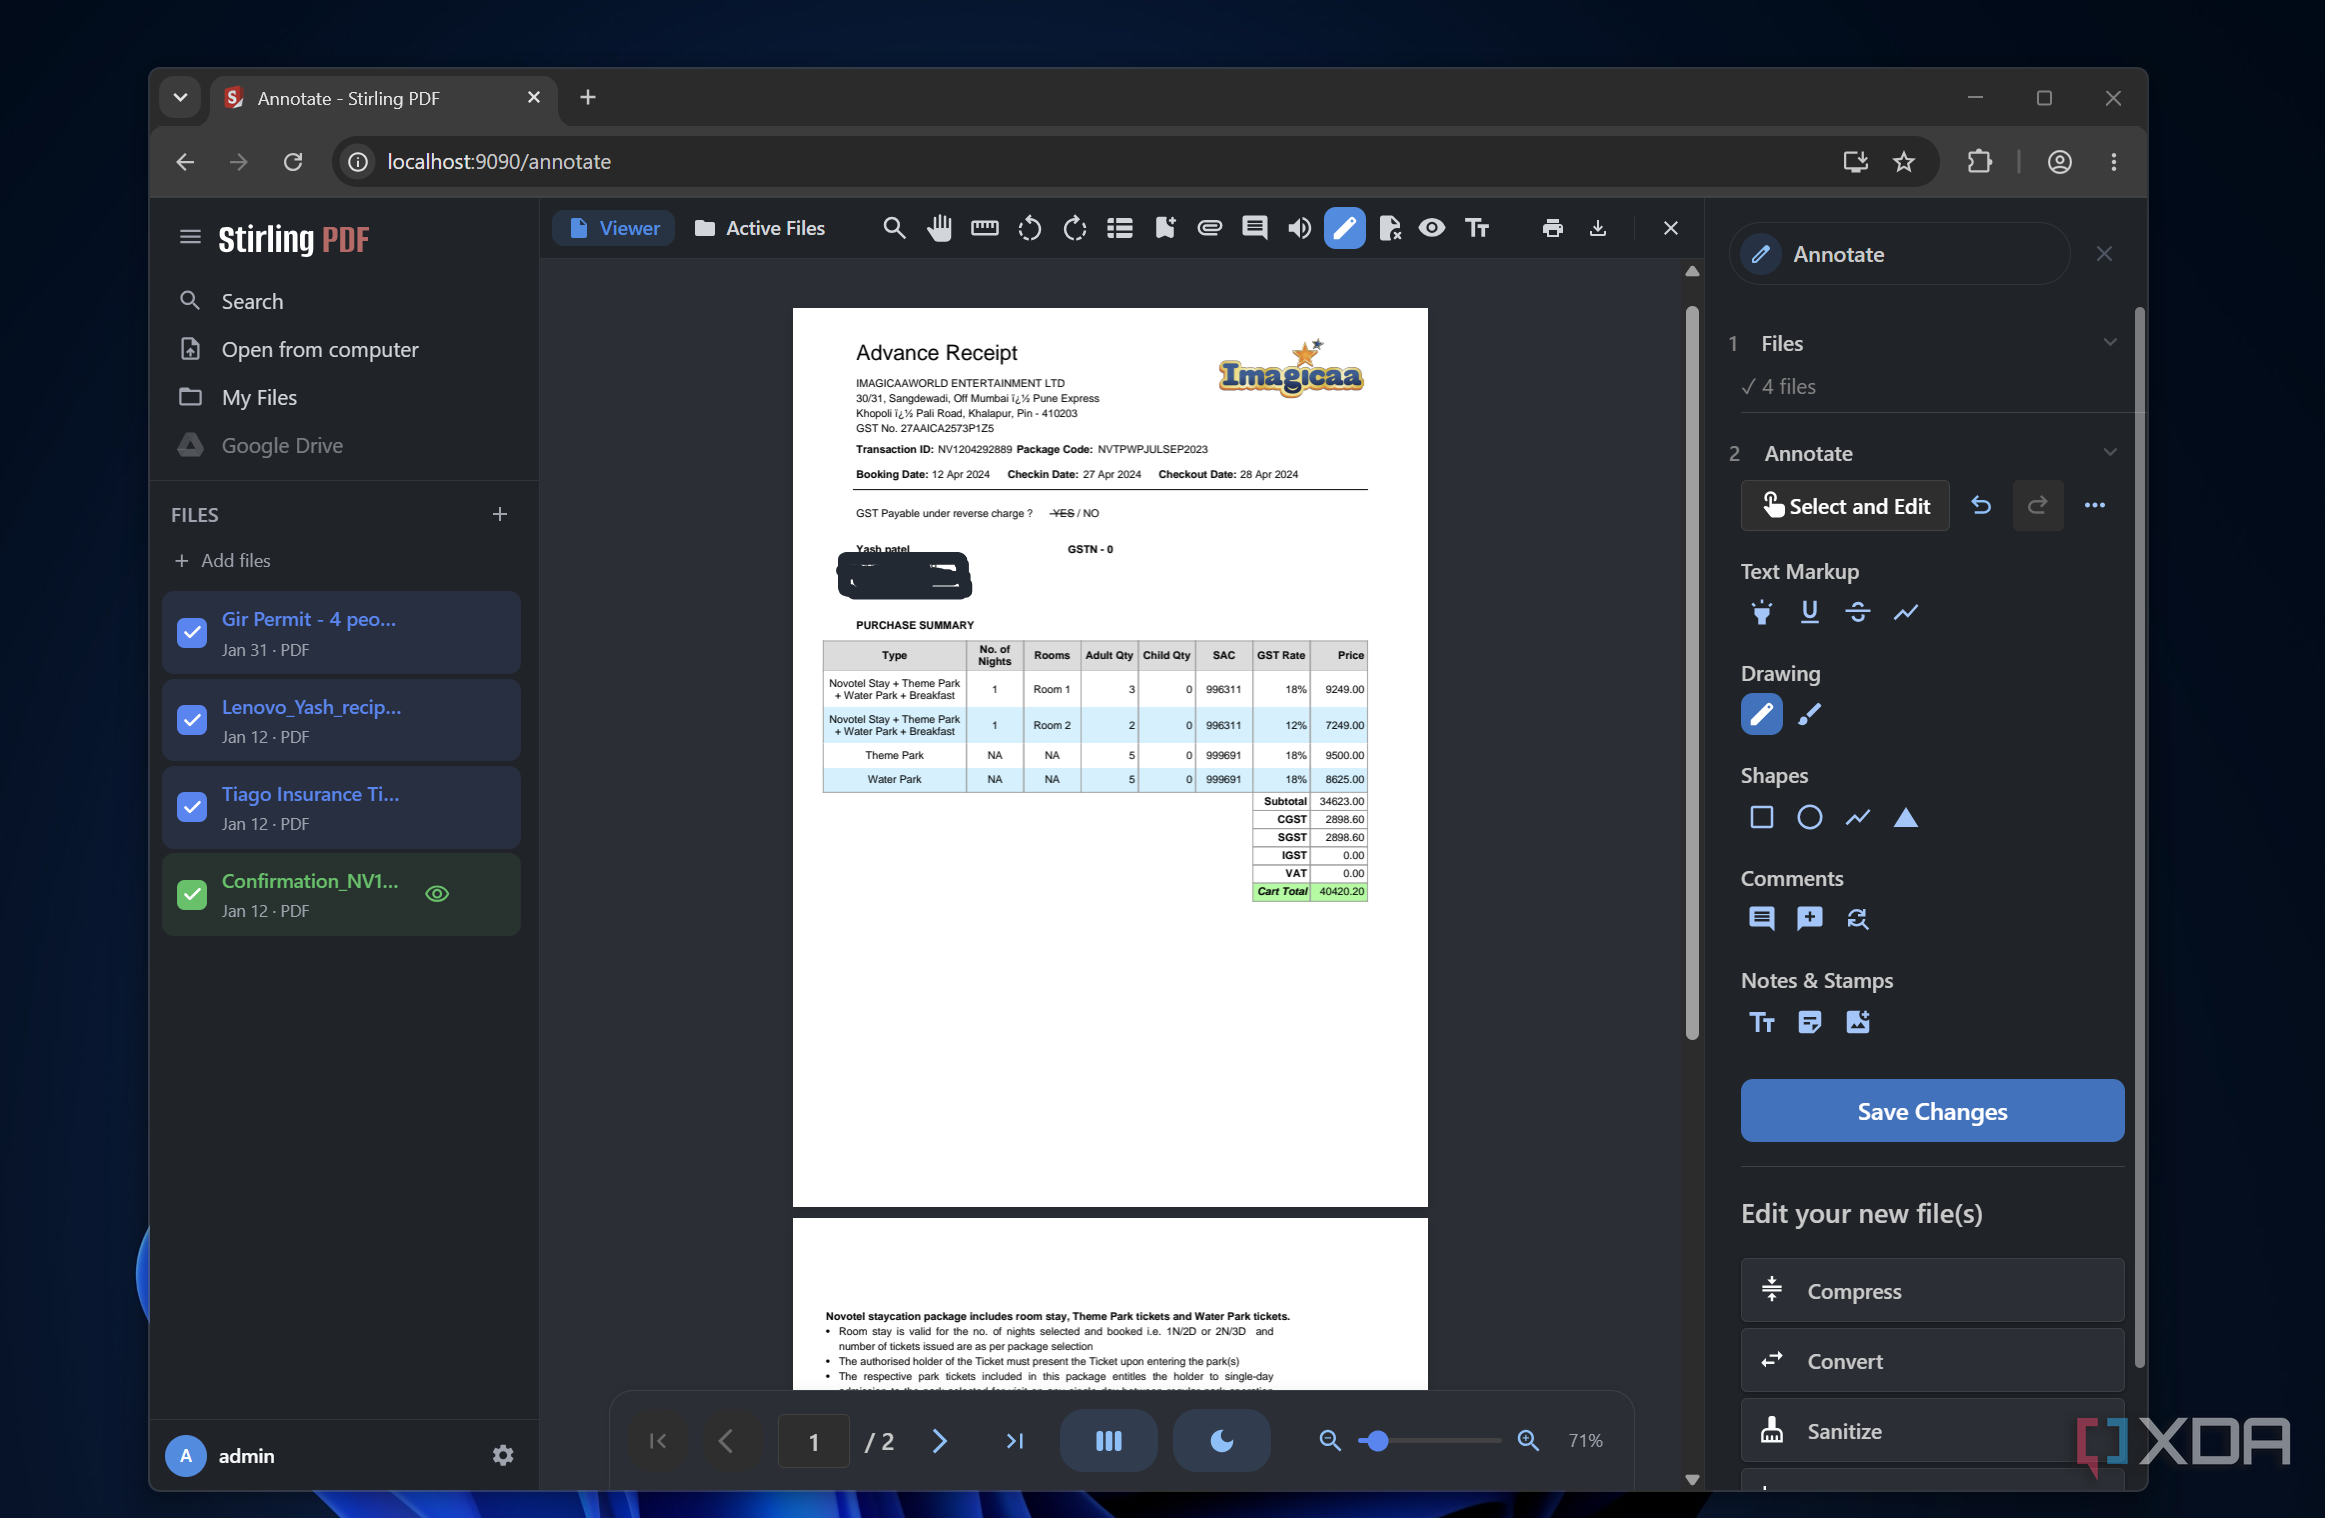Click the eye visibility icon in toolbar
The height and width of the screenshot is (1518, 2325).
1432,228
